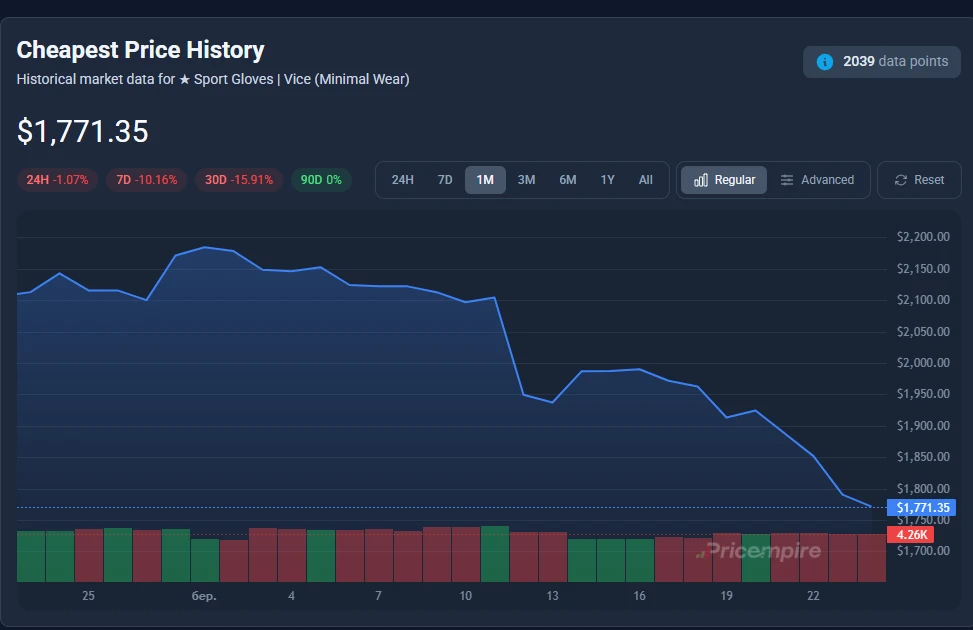Switch to Advanced chart mode

coord(817,180)
